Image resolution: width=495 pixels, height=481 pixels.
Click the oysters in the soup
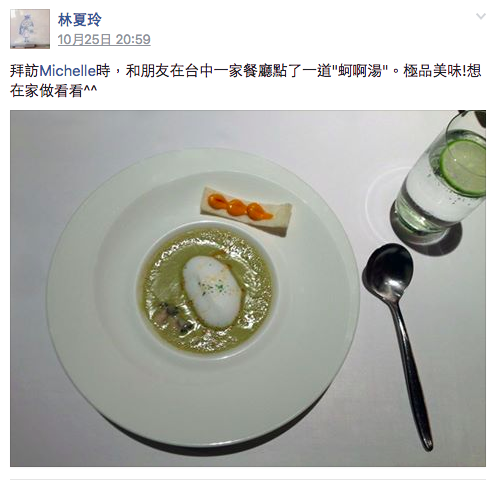[x=174, y=317]
